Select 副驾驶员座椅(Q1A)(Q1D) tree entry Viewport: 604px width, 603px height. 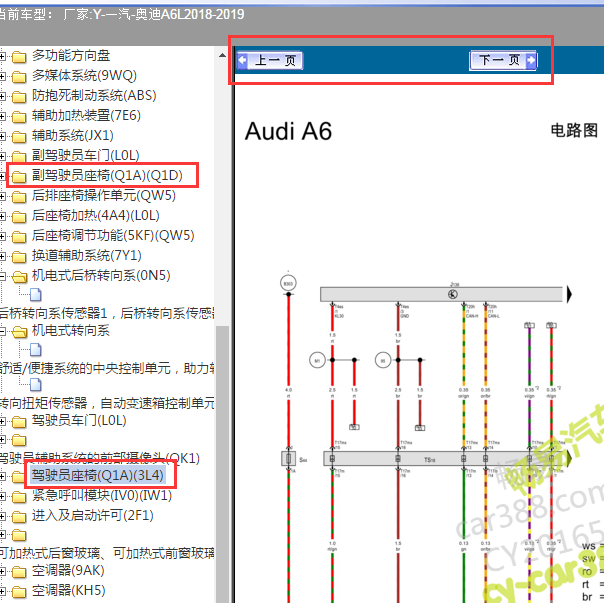(x=107, y=176)
